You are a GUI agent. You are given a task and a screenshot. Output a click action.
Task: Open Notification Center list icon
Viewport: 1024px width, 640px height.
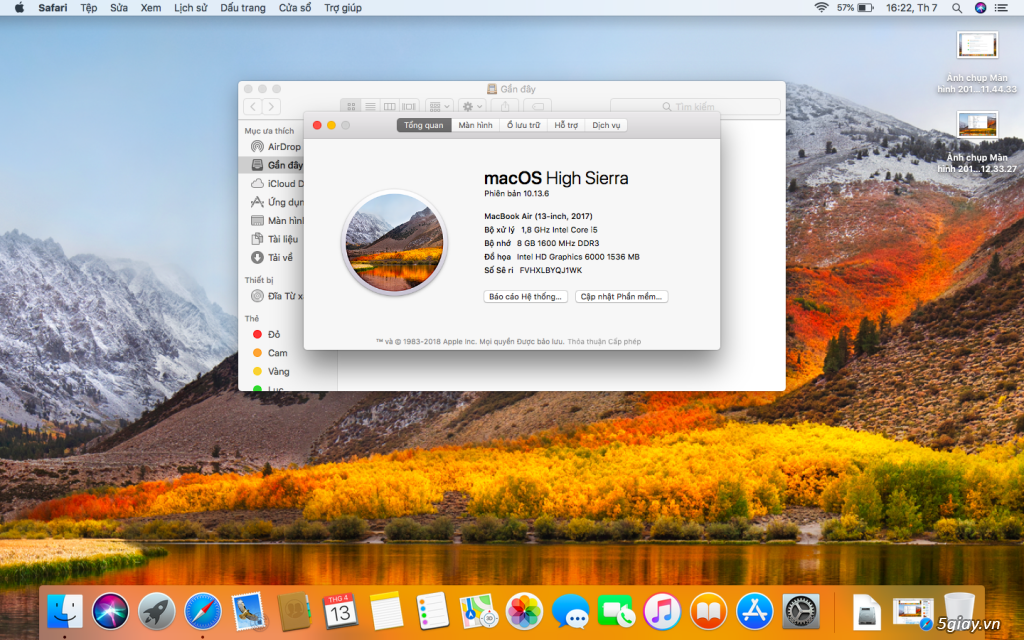tap(1000, 8)
